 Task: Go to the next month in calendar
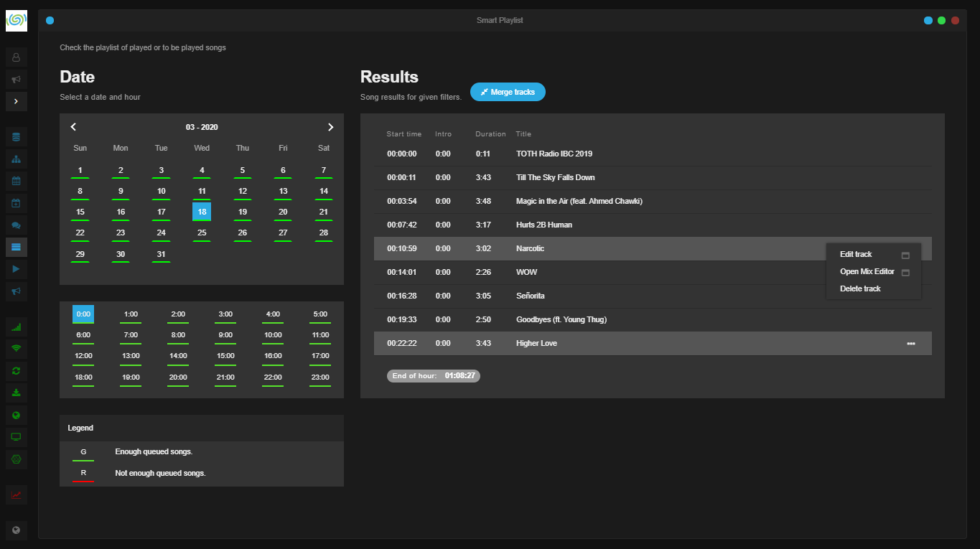tap(331, 127)
